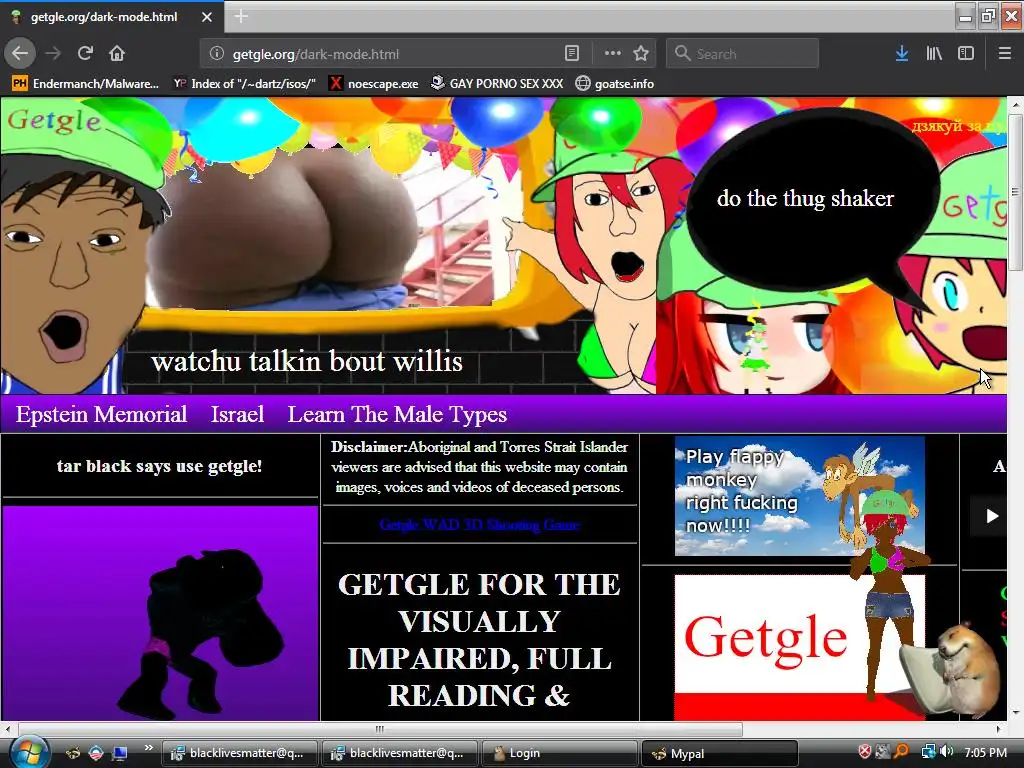
Task: Open the Index of /~dartz/isos/ bookmark
Action: click(244, 84)
